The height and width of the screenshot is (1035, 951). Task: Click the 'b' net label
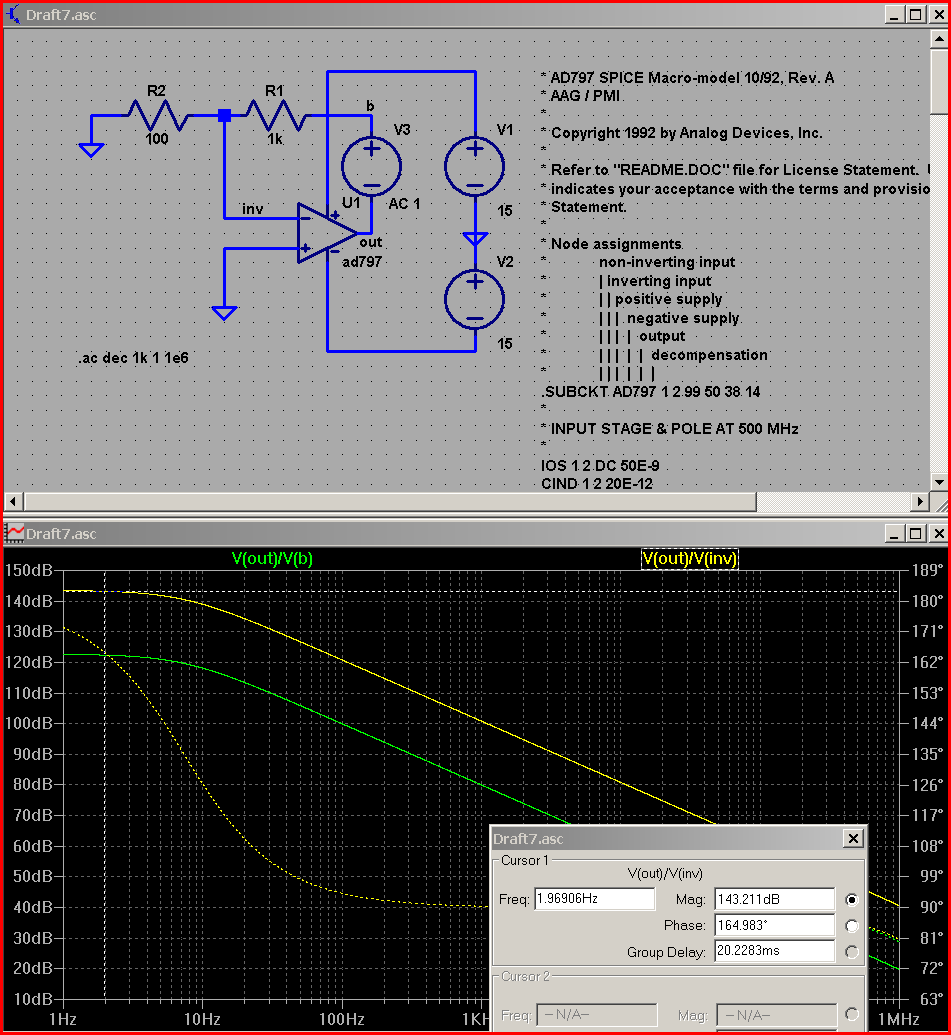point(370,106)
